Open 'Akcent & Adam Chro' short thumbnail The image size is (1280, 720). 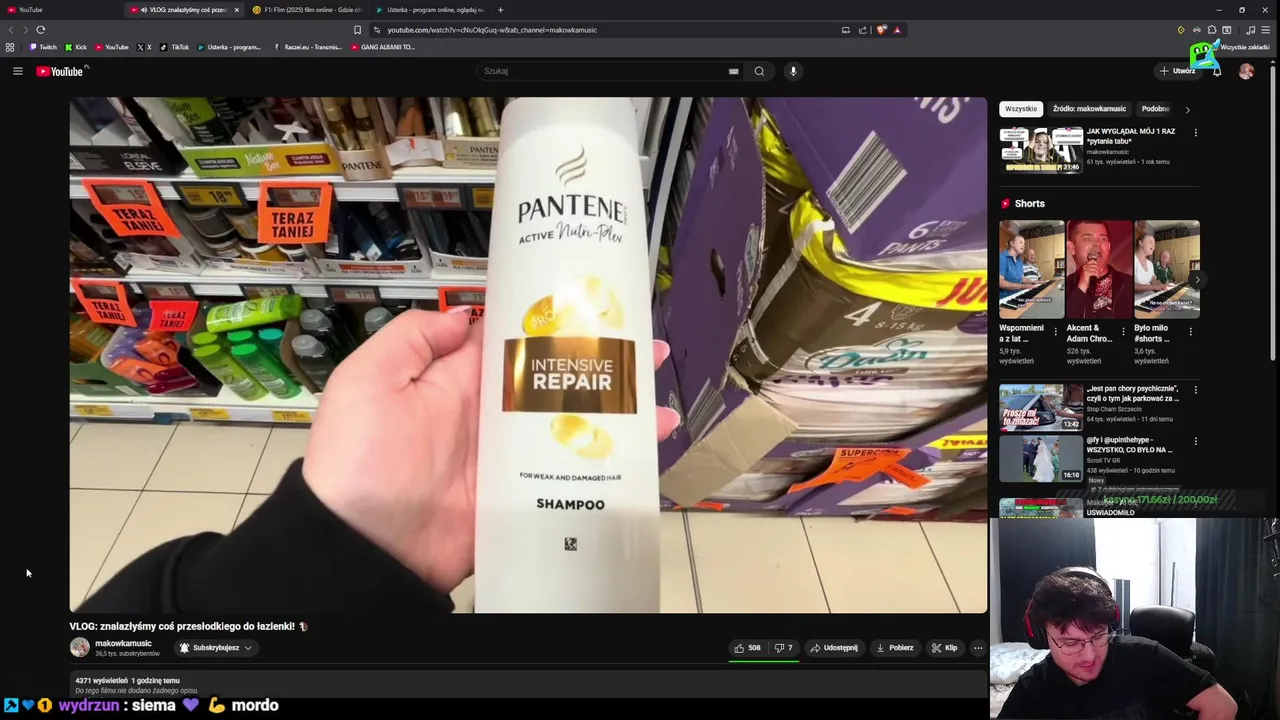[1099, 269]
